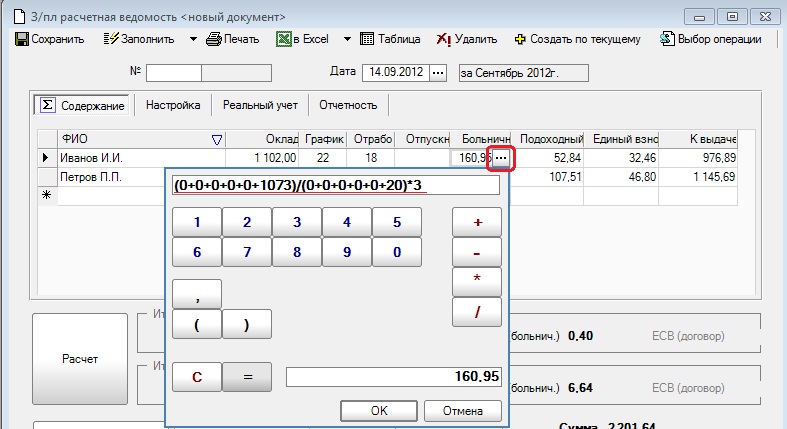The image size is (787, 429).
Task: Click calculator digit 2
Action: point(247,222)
